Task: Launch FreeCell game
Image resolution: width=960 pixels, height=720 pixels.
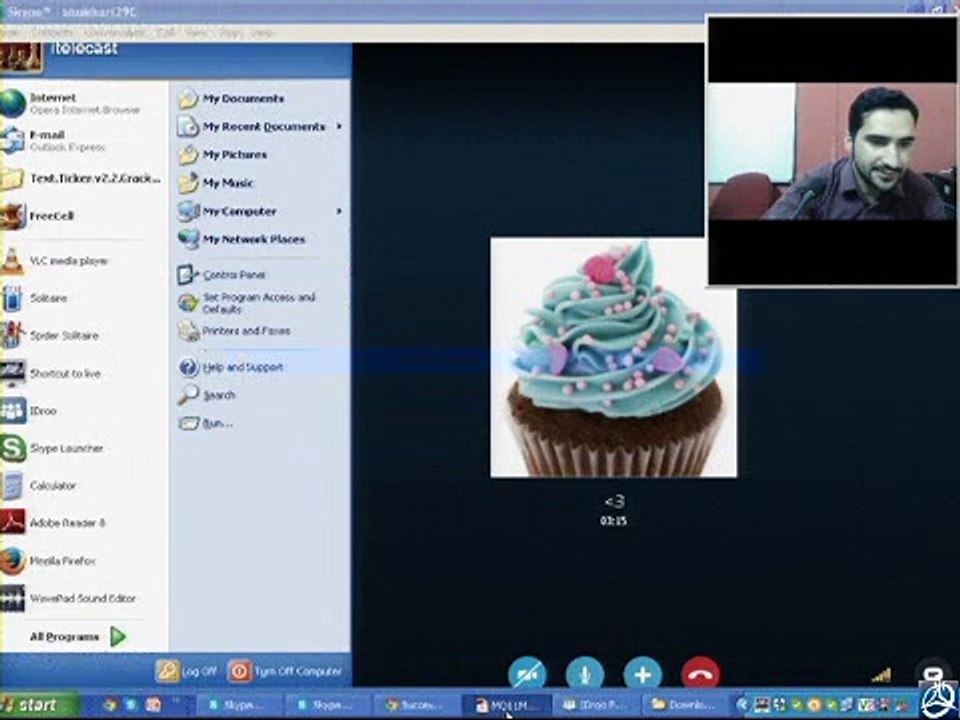Action: pyautogui.click(x=84, y=216)
